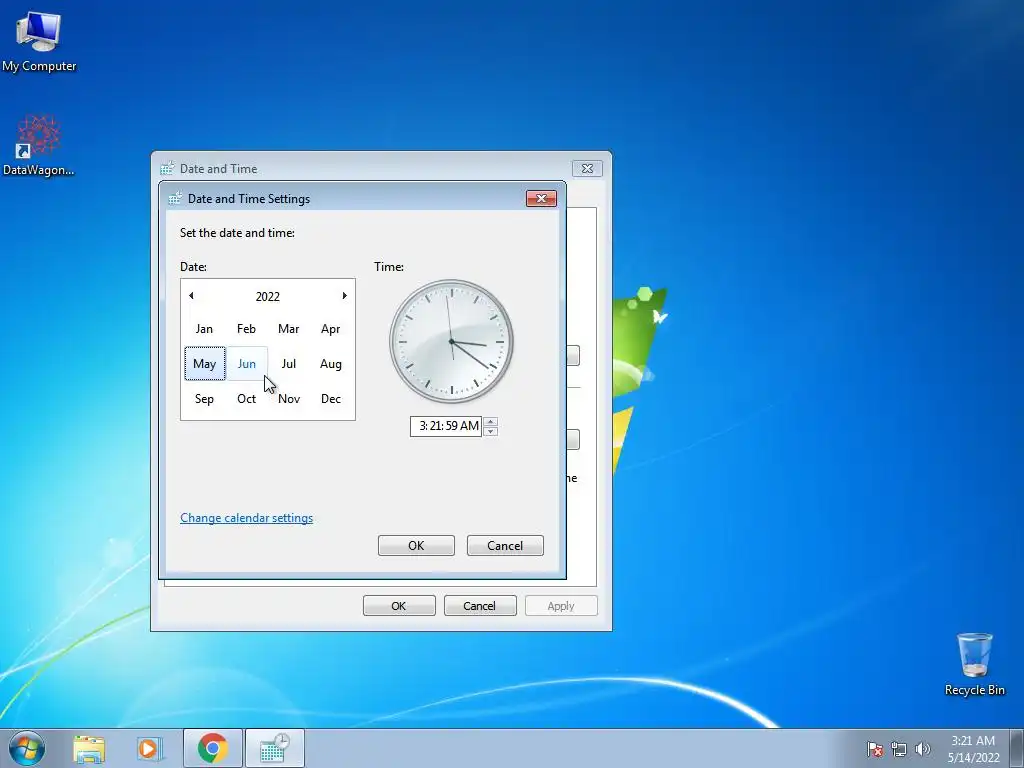1024x768 pixels.
Task: Close the background Date and Time window
Action: pos(587,168)
